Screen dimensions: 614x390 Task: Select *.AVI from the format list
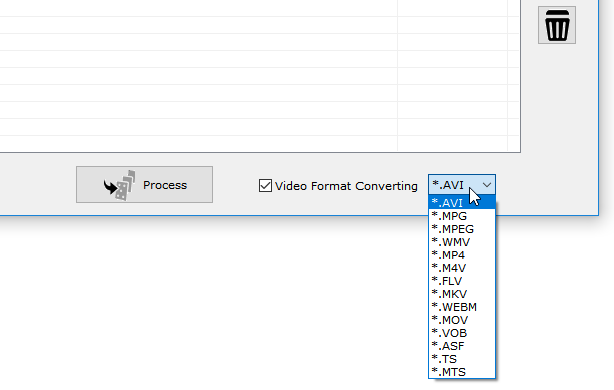coord(462,203)
